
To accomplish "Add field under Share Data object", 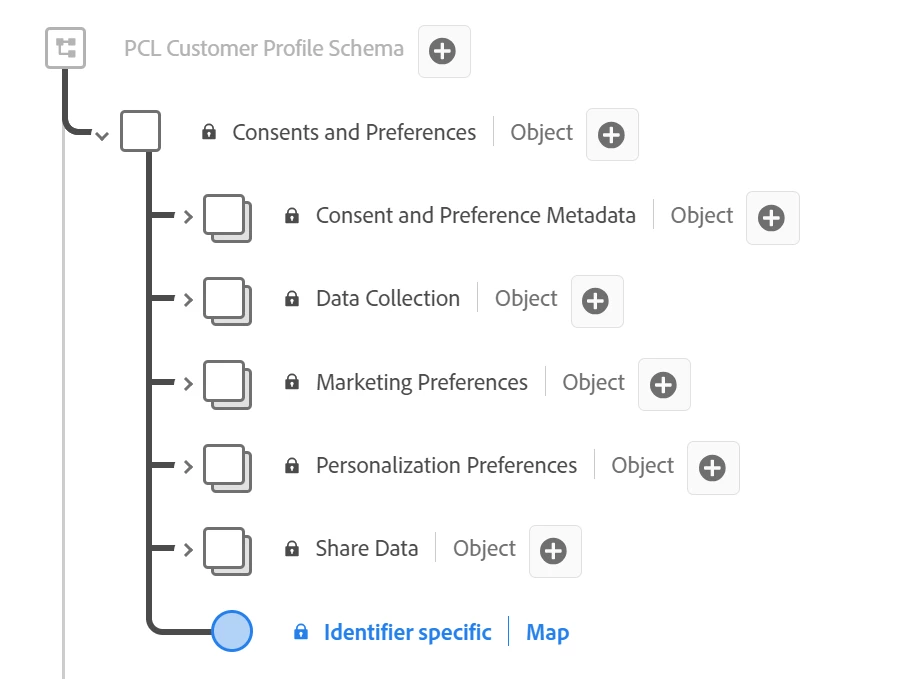I will pos(554,551).
